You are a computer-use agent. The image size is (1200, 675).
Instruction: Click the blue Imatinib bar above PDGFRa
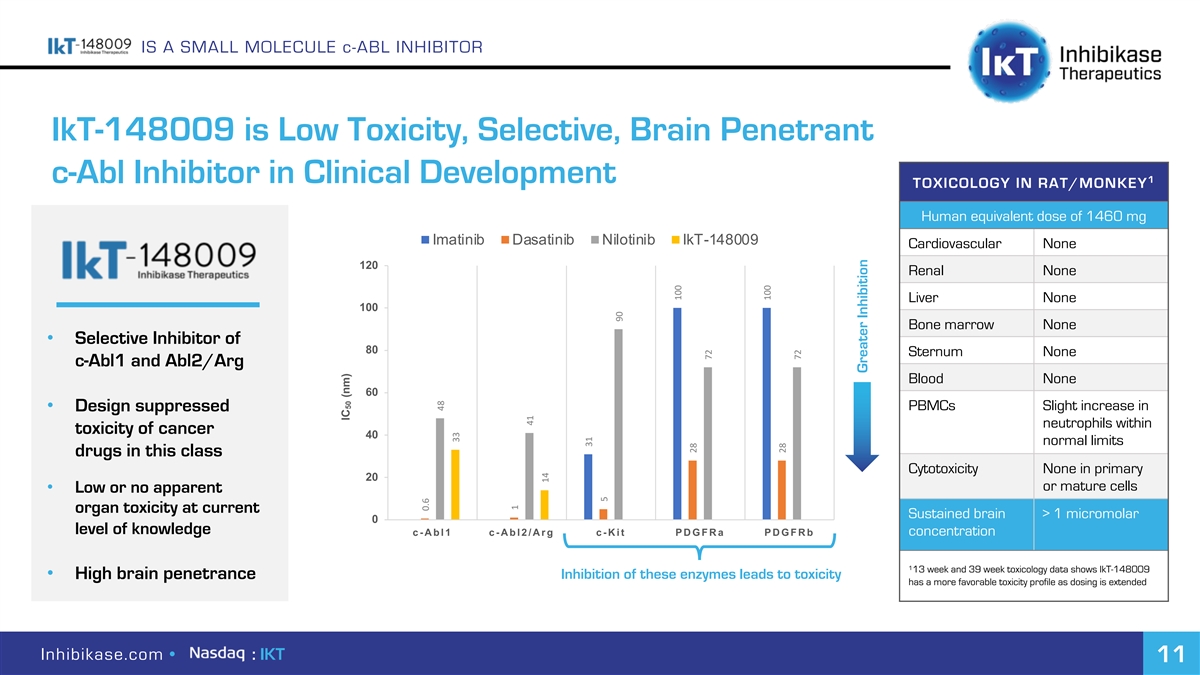pos(677,413)
